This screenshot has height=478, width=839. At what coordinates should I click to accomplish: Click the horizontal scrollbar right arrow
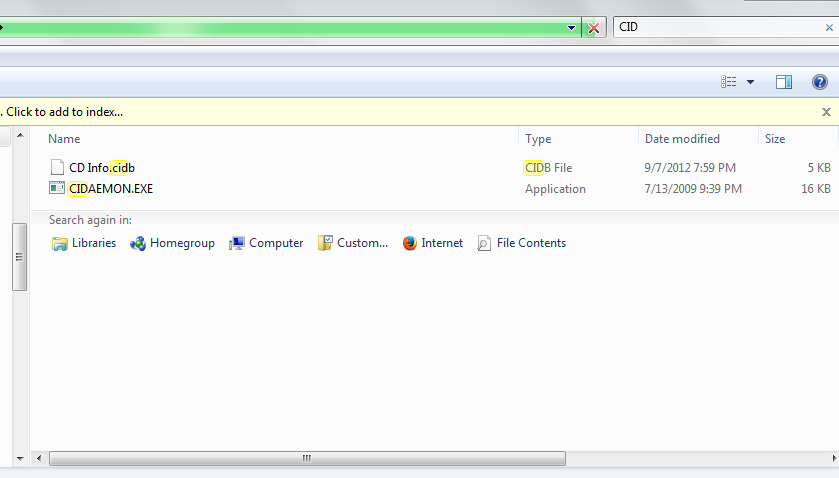[x=834, y=458]
